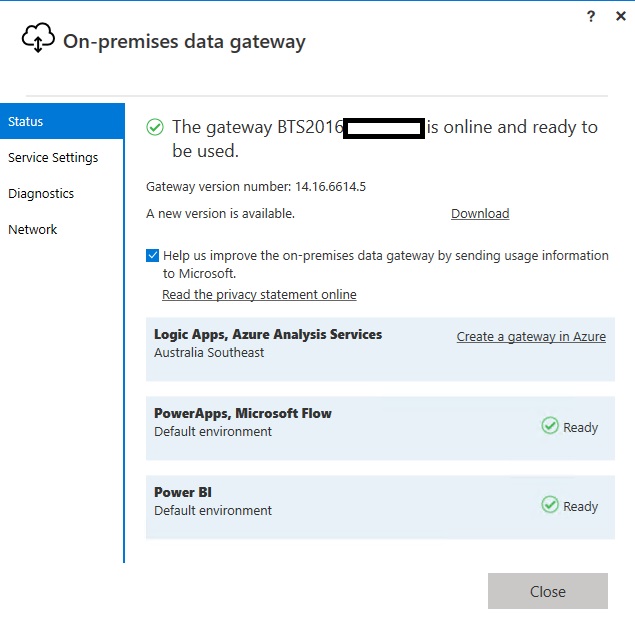Click the PowerApps Ready checkmark icon
The height and width of the screenshot is (626, 635).
550,426
